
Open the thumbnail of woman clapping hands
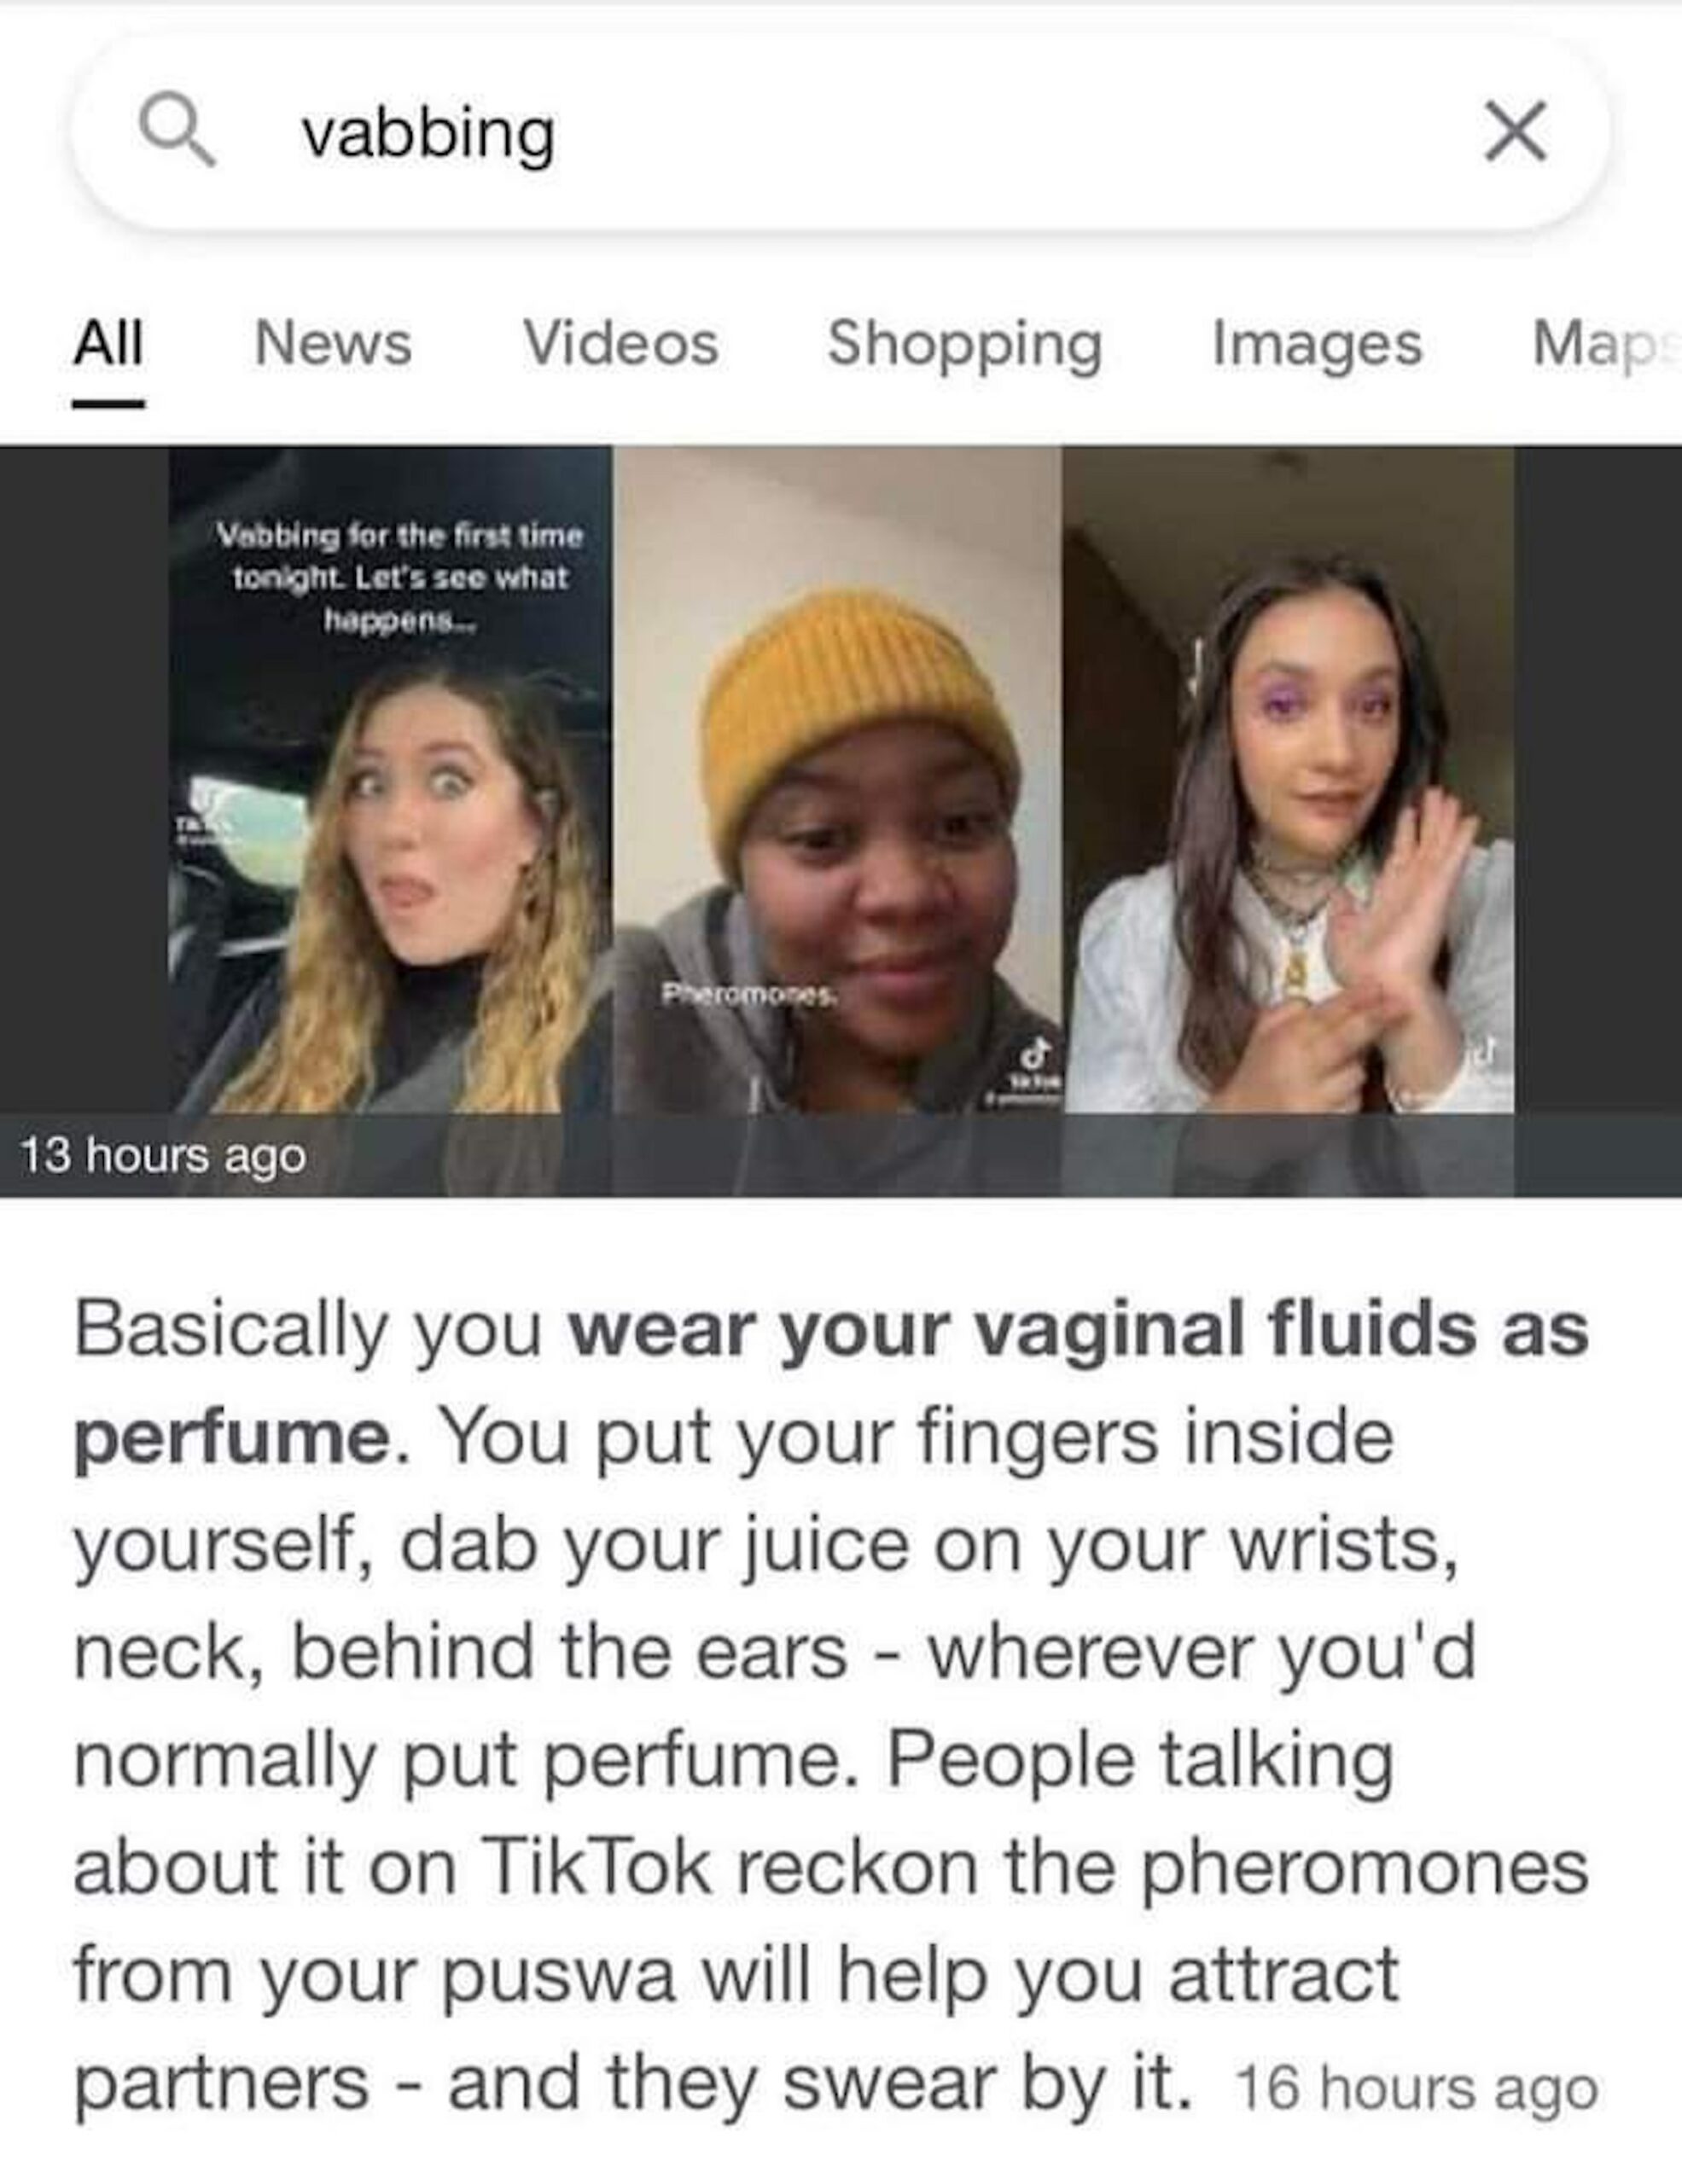[x=1288, y=779]
